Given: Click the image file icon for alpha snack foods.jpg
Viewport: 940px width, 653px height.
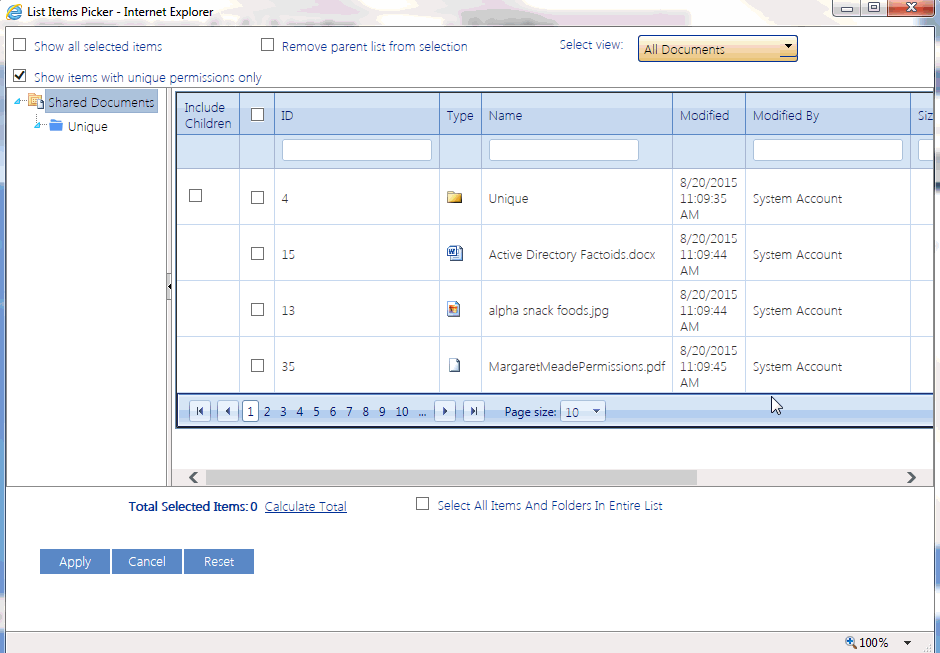Looking at the screenshot, I should pos(457,309).
